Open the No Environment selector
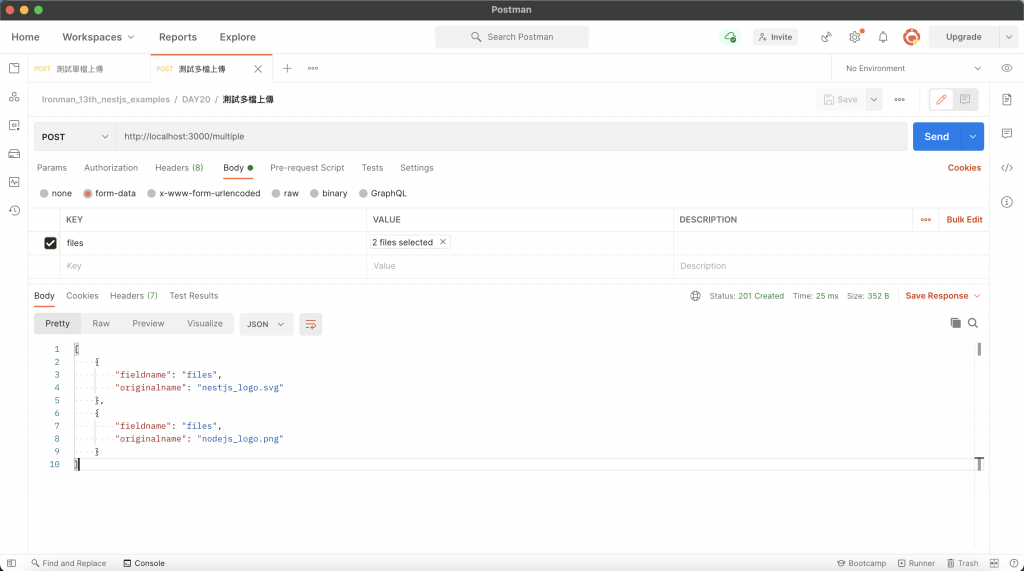The height and width of the screenshot is (571, 1024). 913,68
